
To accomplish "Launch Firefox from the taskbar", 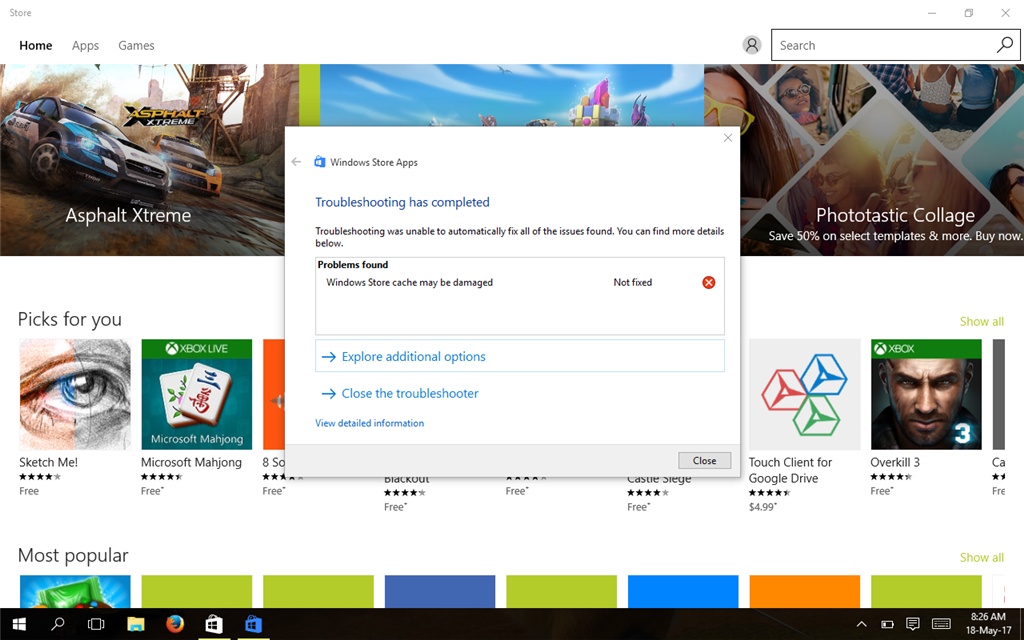I will pyautogui.click(x=174, y=624).
